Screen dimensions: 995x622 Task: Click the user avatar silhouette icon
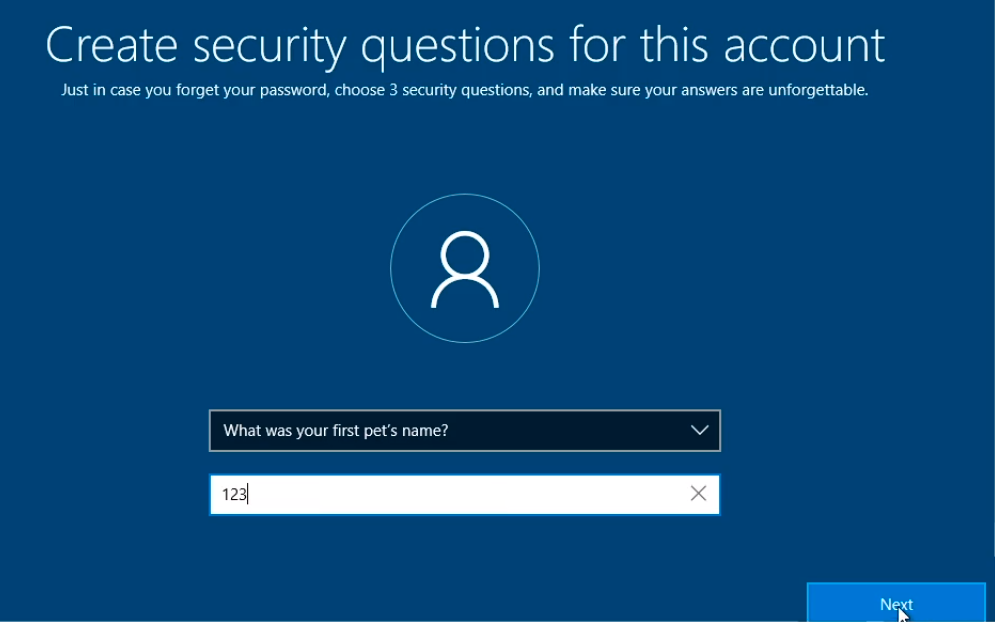point(465,269)
